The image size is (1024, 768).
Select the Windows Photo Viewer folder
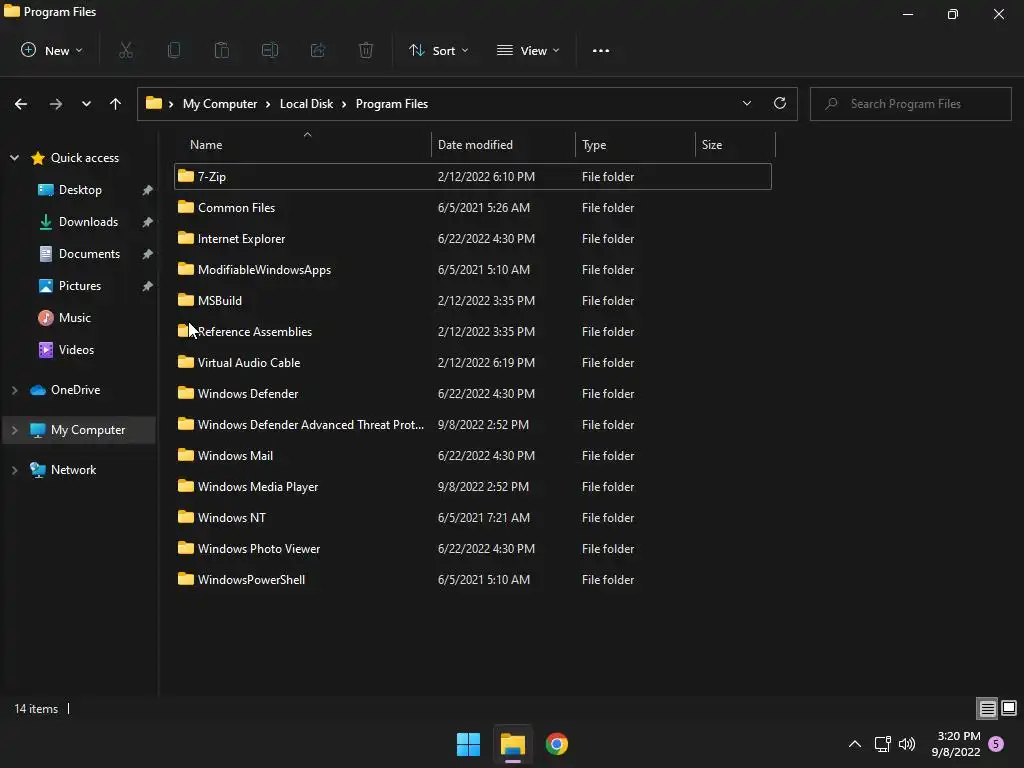473,549
